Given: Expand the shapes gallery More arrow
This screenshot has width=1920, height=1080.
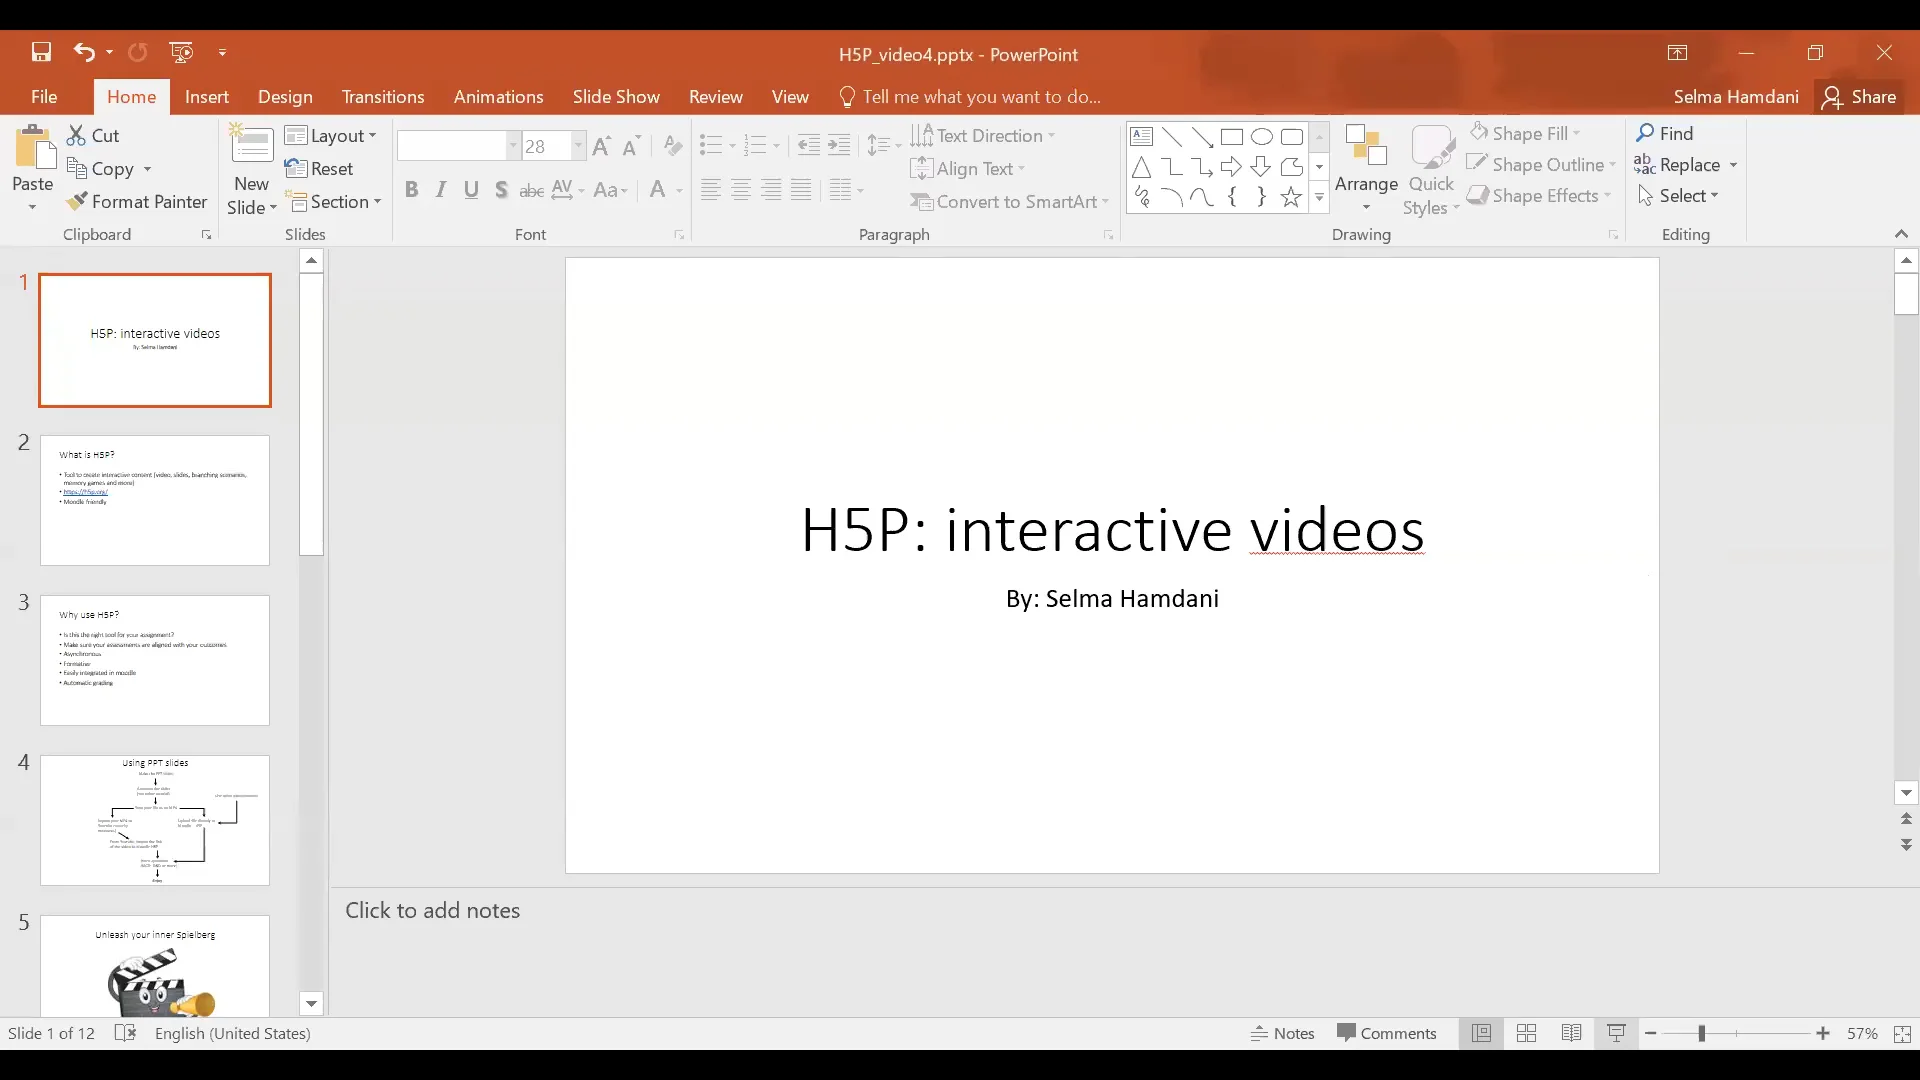Looking at the screenshot, I should click(1319, 198).
